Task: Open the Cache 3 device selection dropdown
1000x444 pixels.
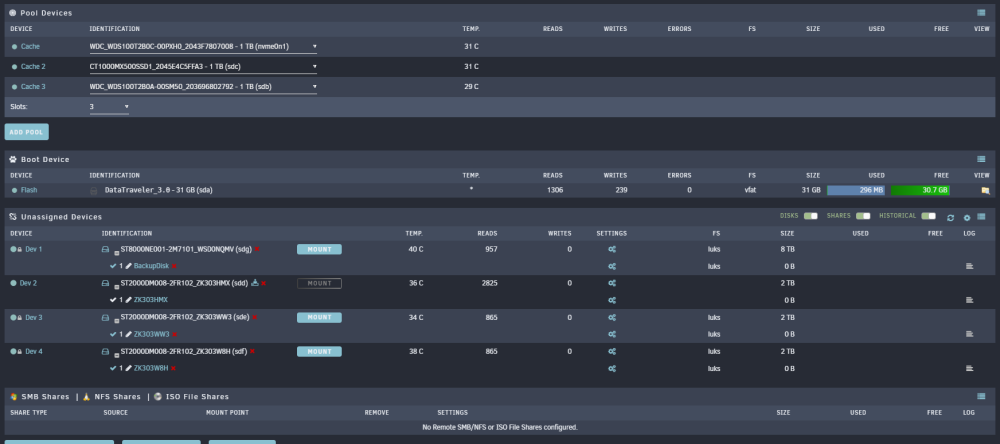Action: tap(203, 87)
